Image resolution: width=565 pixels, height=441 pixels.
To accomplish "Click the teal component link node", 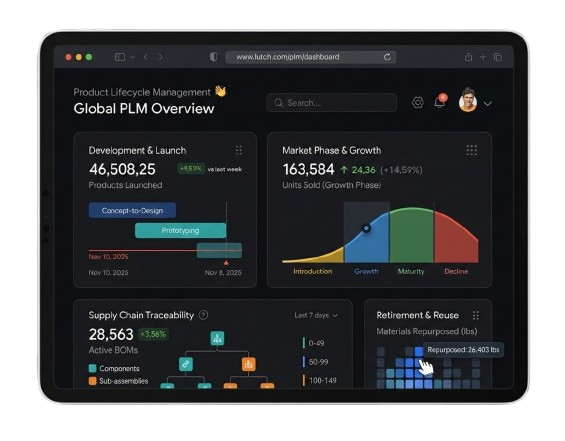I will [186, 364].
